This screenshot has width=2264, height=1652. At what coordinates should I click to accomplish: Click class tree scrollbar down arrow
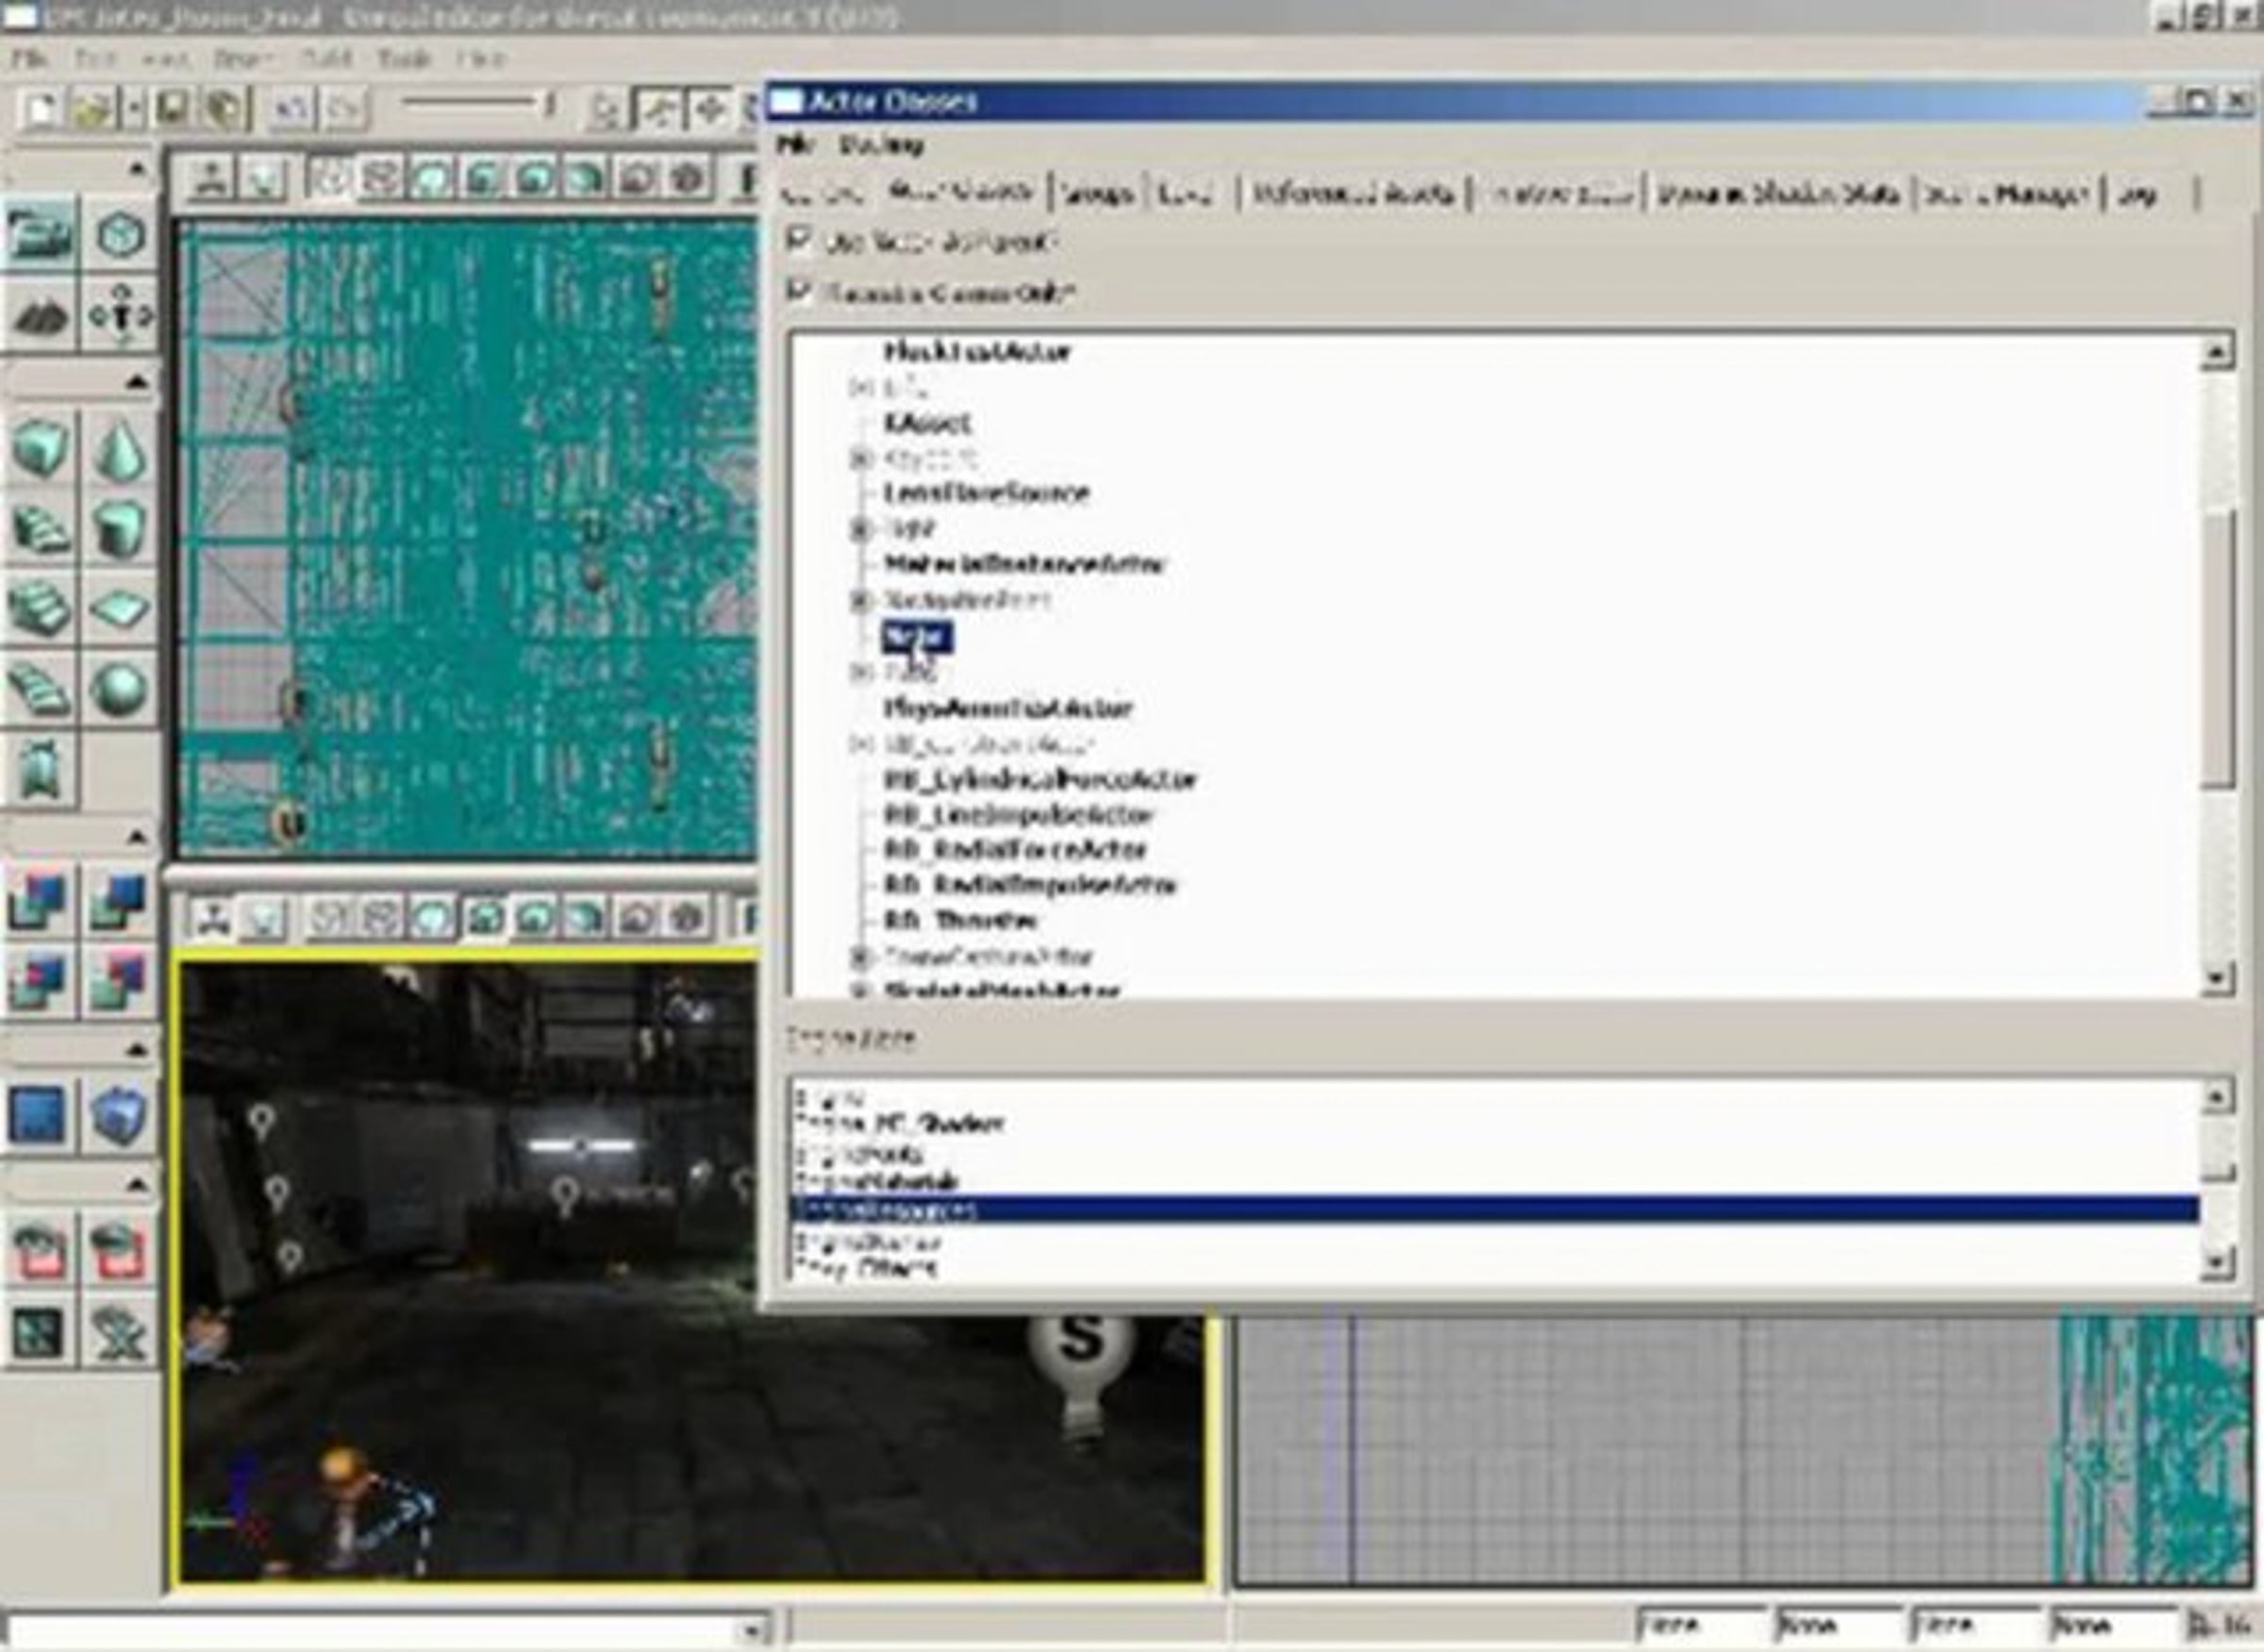click(x=2216, y=977)
